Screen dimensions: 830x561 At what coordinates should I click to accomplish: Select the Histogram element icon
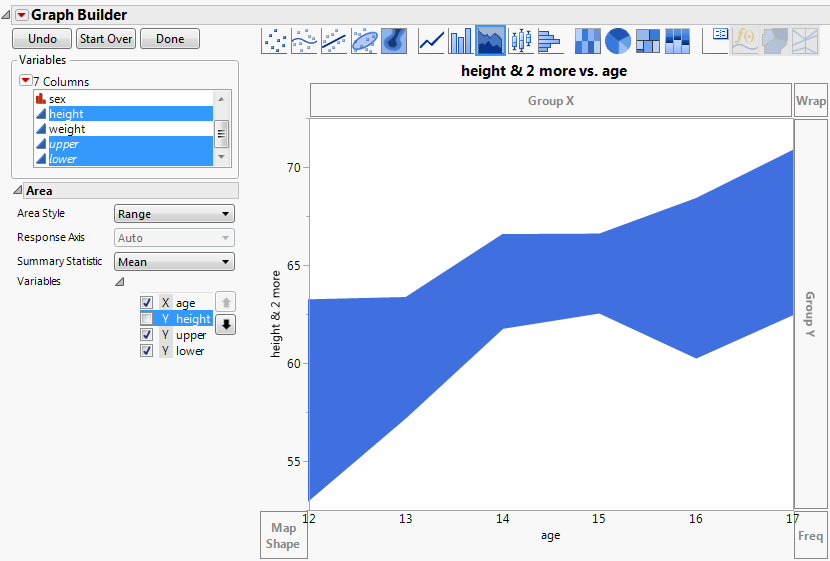point(551,40)
